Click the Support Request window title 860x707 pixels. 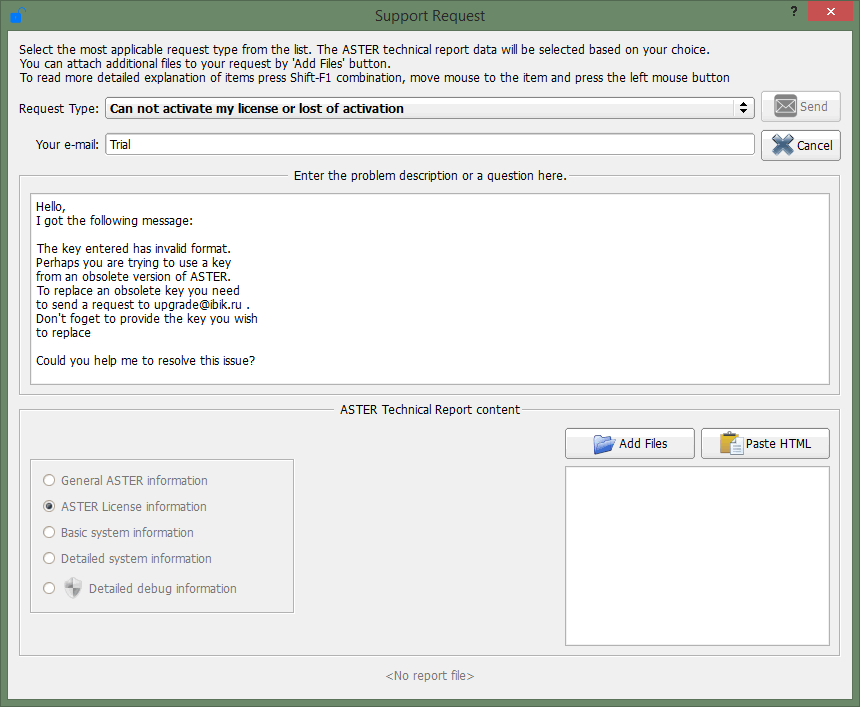point(430,15)
